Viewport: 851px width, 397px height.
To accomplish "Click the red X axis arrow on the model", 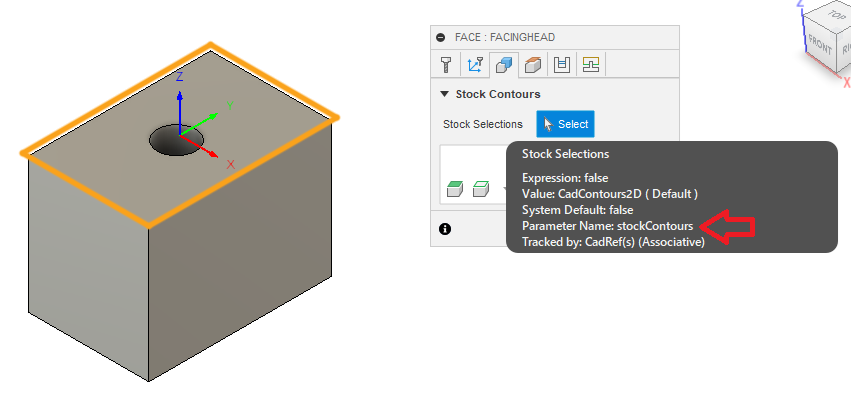I will tap(199, 146).
